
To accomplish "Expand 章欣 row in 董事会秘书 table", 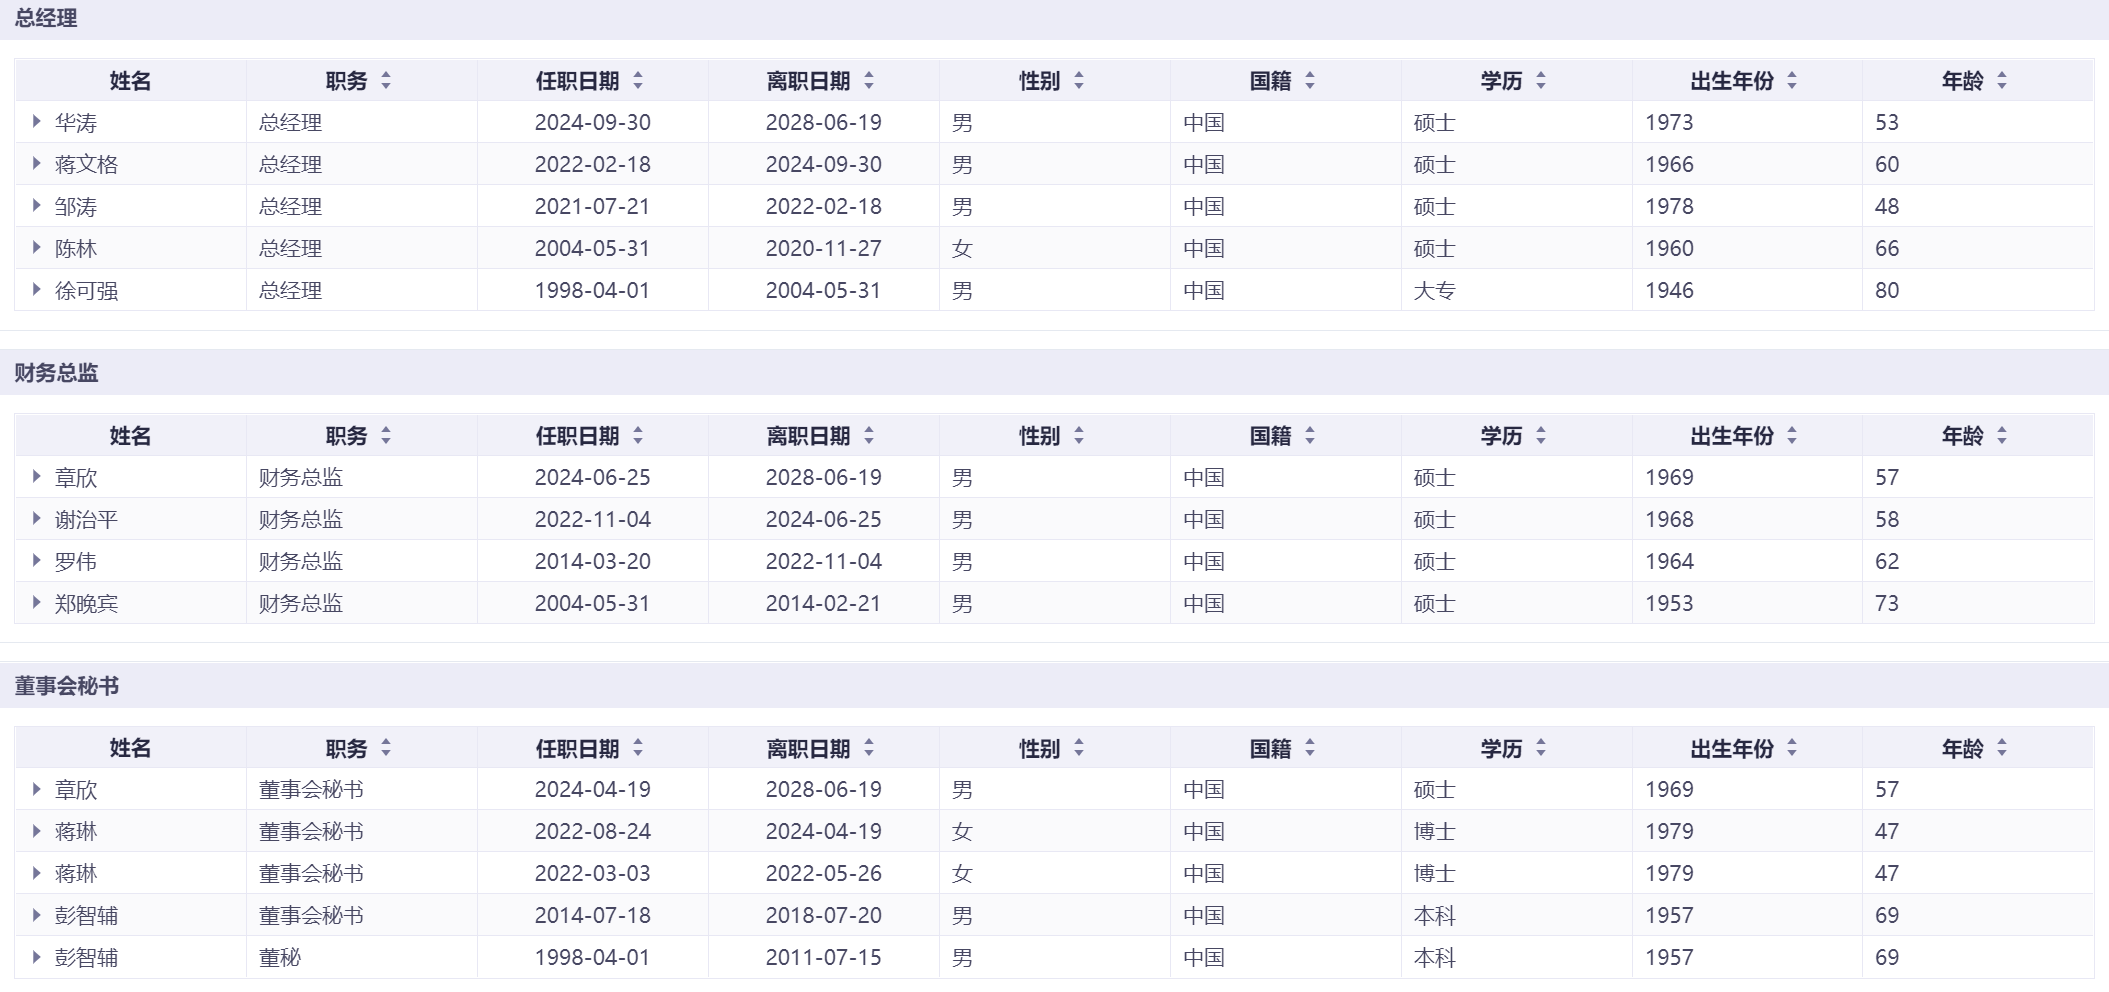I will coord(37,789).
